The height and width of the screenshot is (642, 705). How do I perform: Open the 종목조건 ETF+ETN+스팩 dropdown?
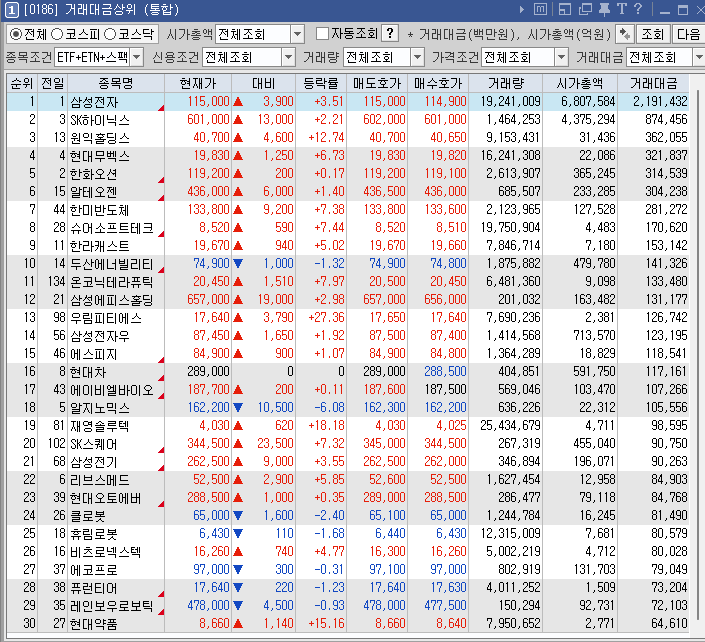pos(137,57)
